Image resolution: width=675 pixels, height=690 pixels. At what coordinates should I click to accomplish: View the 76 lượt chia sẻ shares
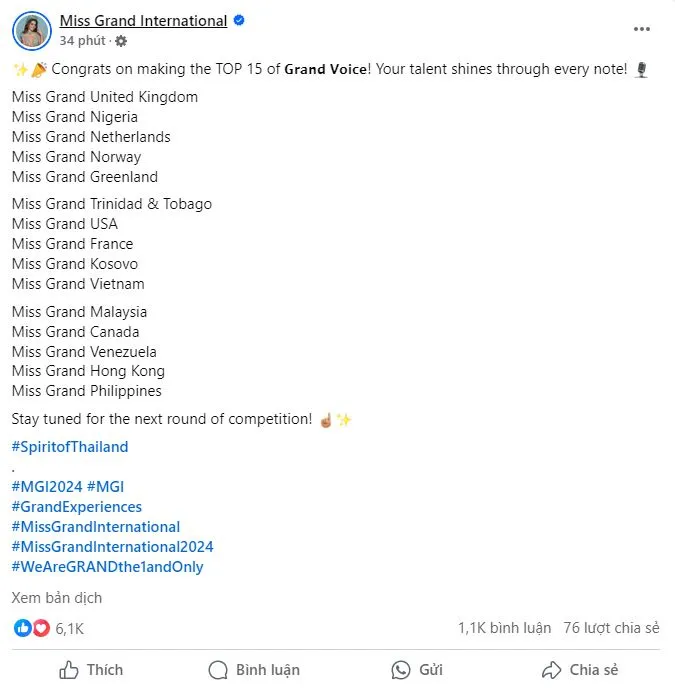pyautogui.click(x=611, y=628)
